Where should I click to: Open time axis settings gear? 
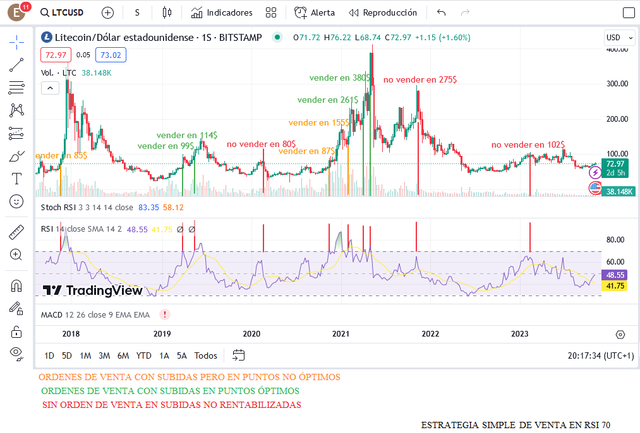pos(620,335)
